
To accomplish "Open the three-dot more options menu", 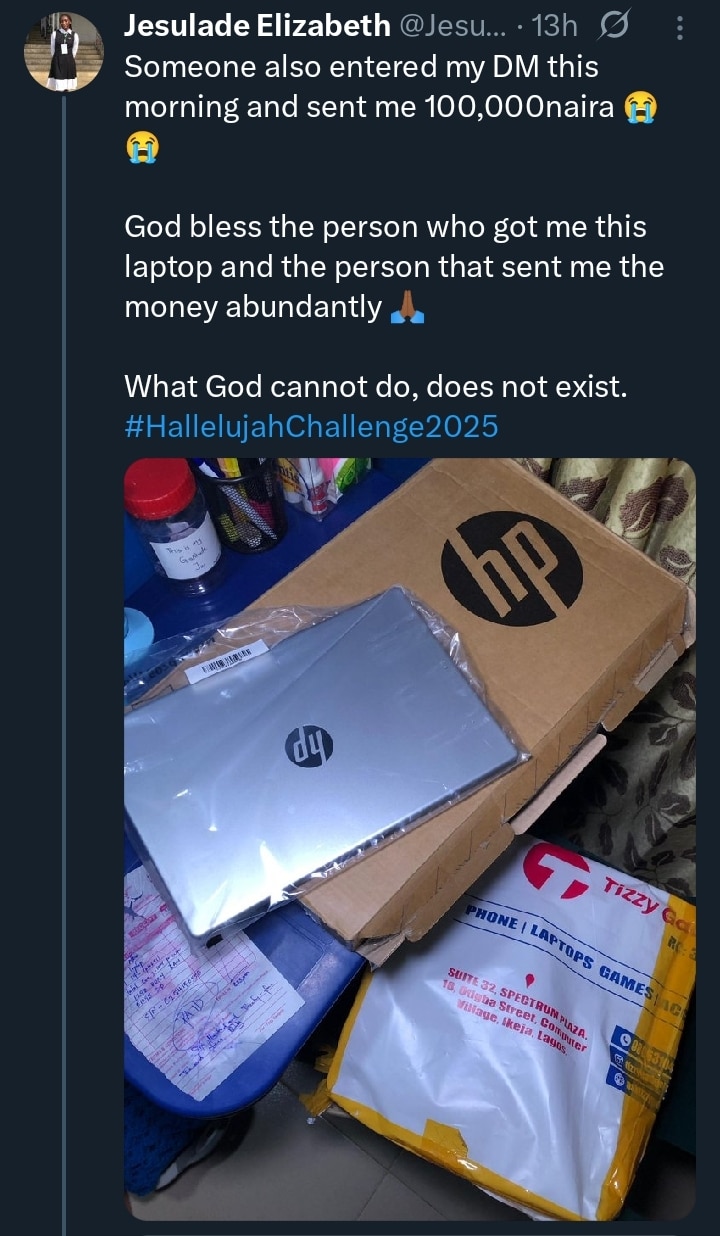I will pyautogui.click(x=680, y=29).
